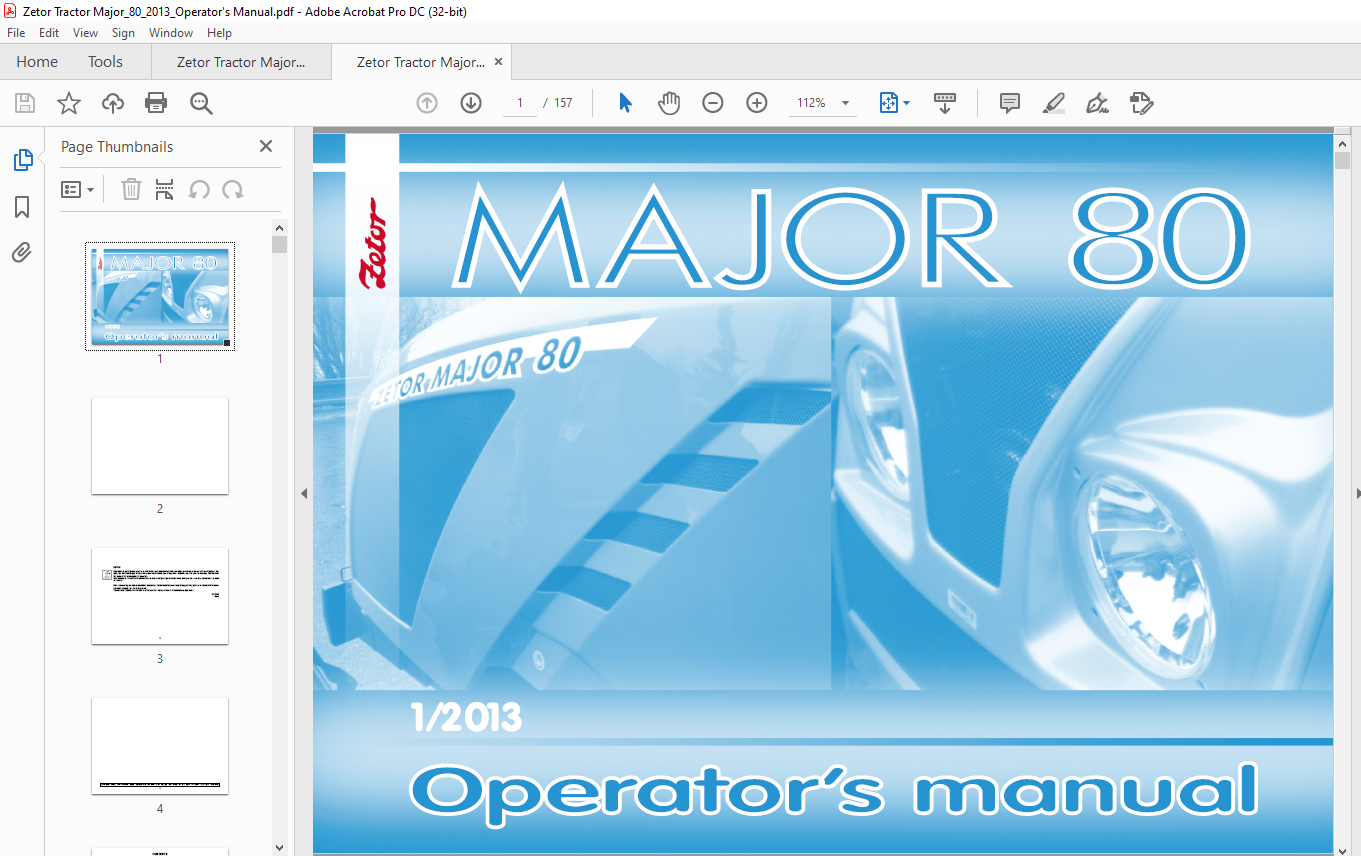The width and height of the screenshot is (1361, 856).
Task: Click document scroll up arrow
Action: coord(1342,143)
